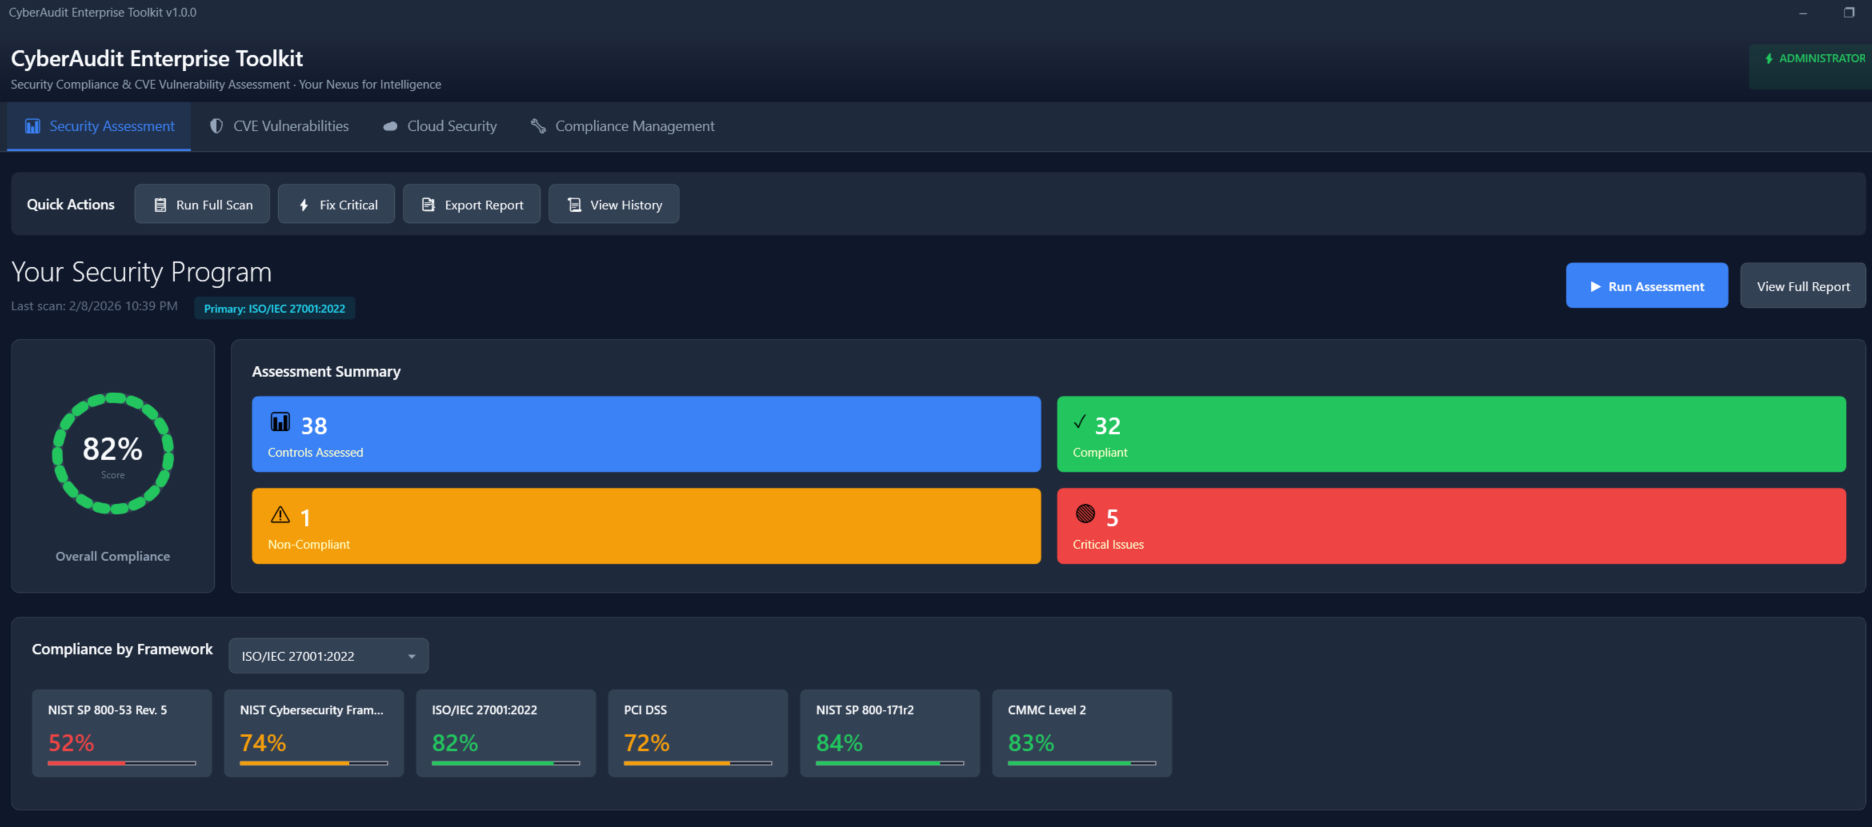Click the red Critical Issues tile

coord(1451,526)
